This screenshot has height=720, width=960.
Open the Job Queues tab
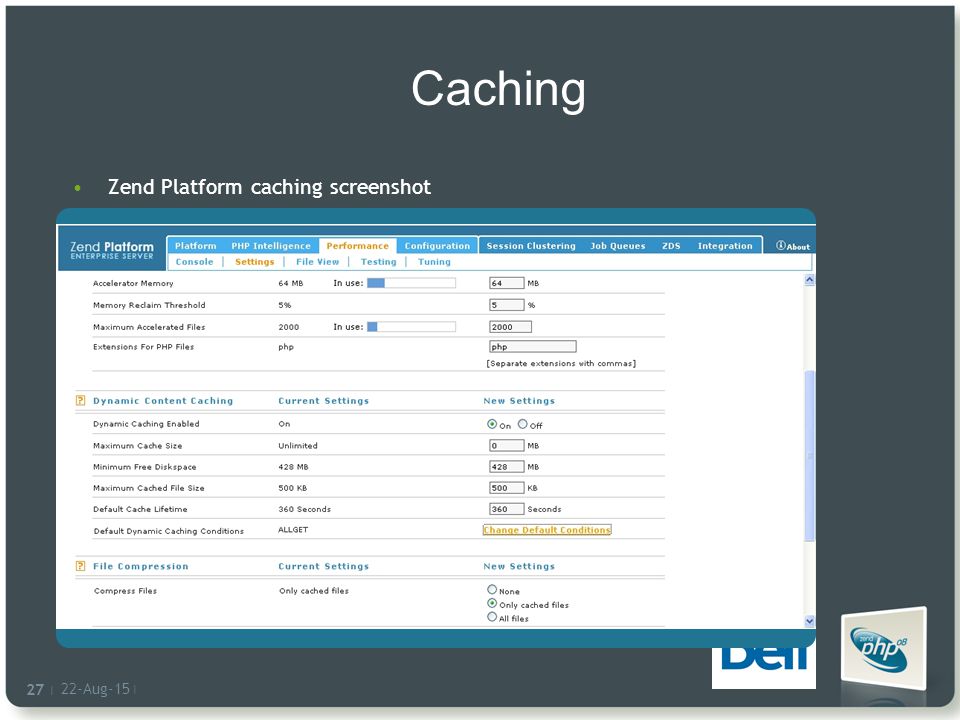coord(618,246)
